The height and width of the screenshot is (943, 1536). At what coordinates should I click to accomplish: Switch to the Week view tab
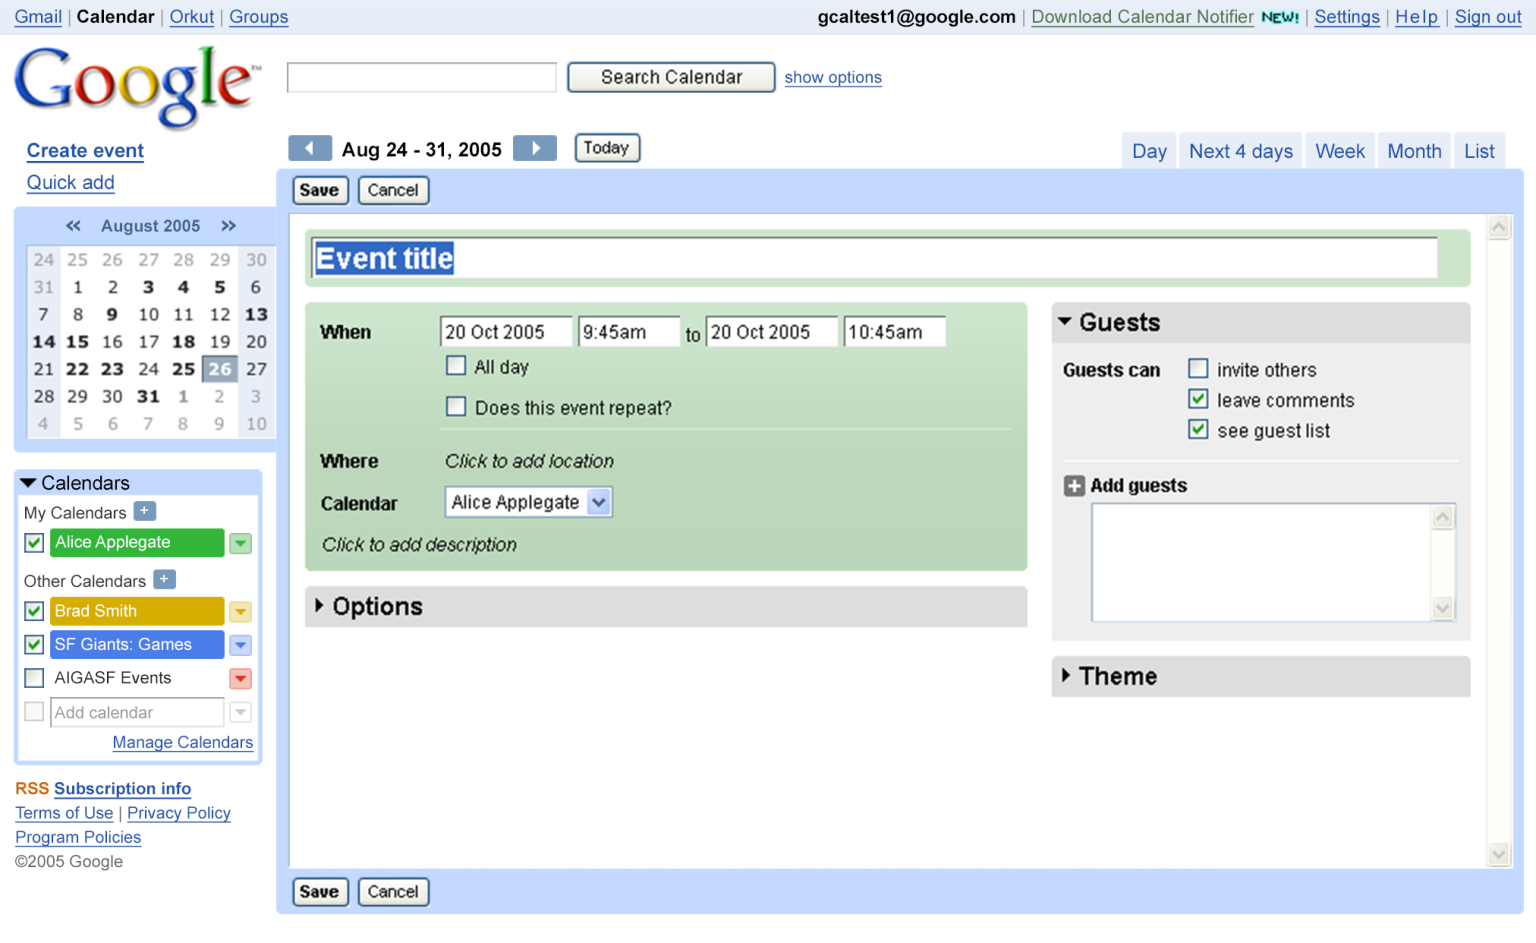[1340, 151]
